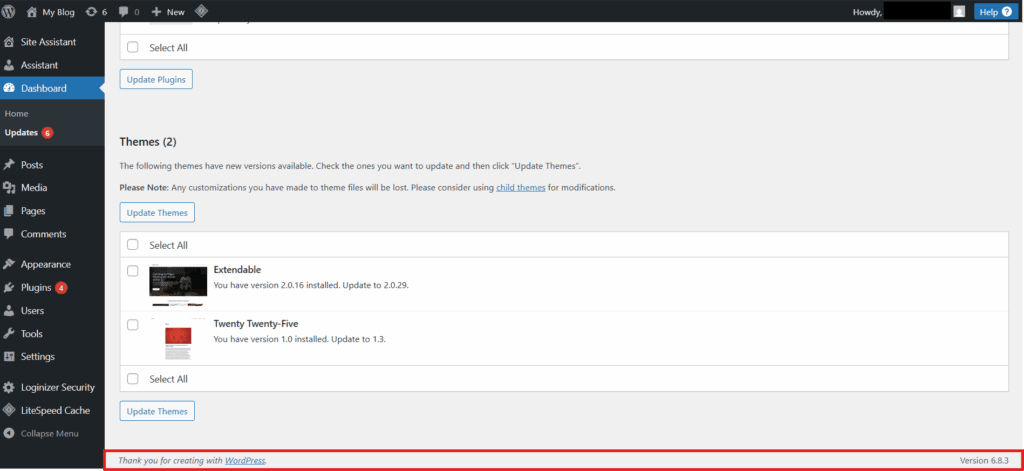
Task: Open the Pages menu item
Action: [x=33, y=211]
